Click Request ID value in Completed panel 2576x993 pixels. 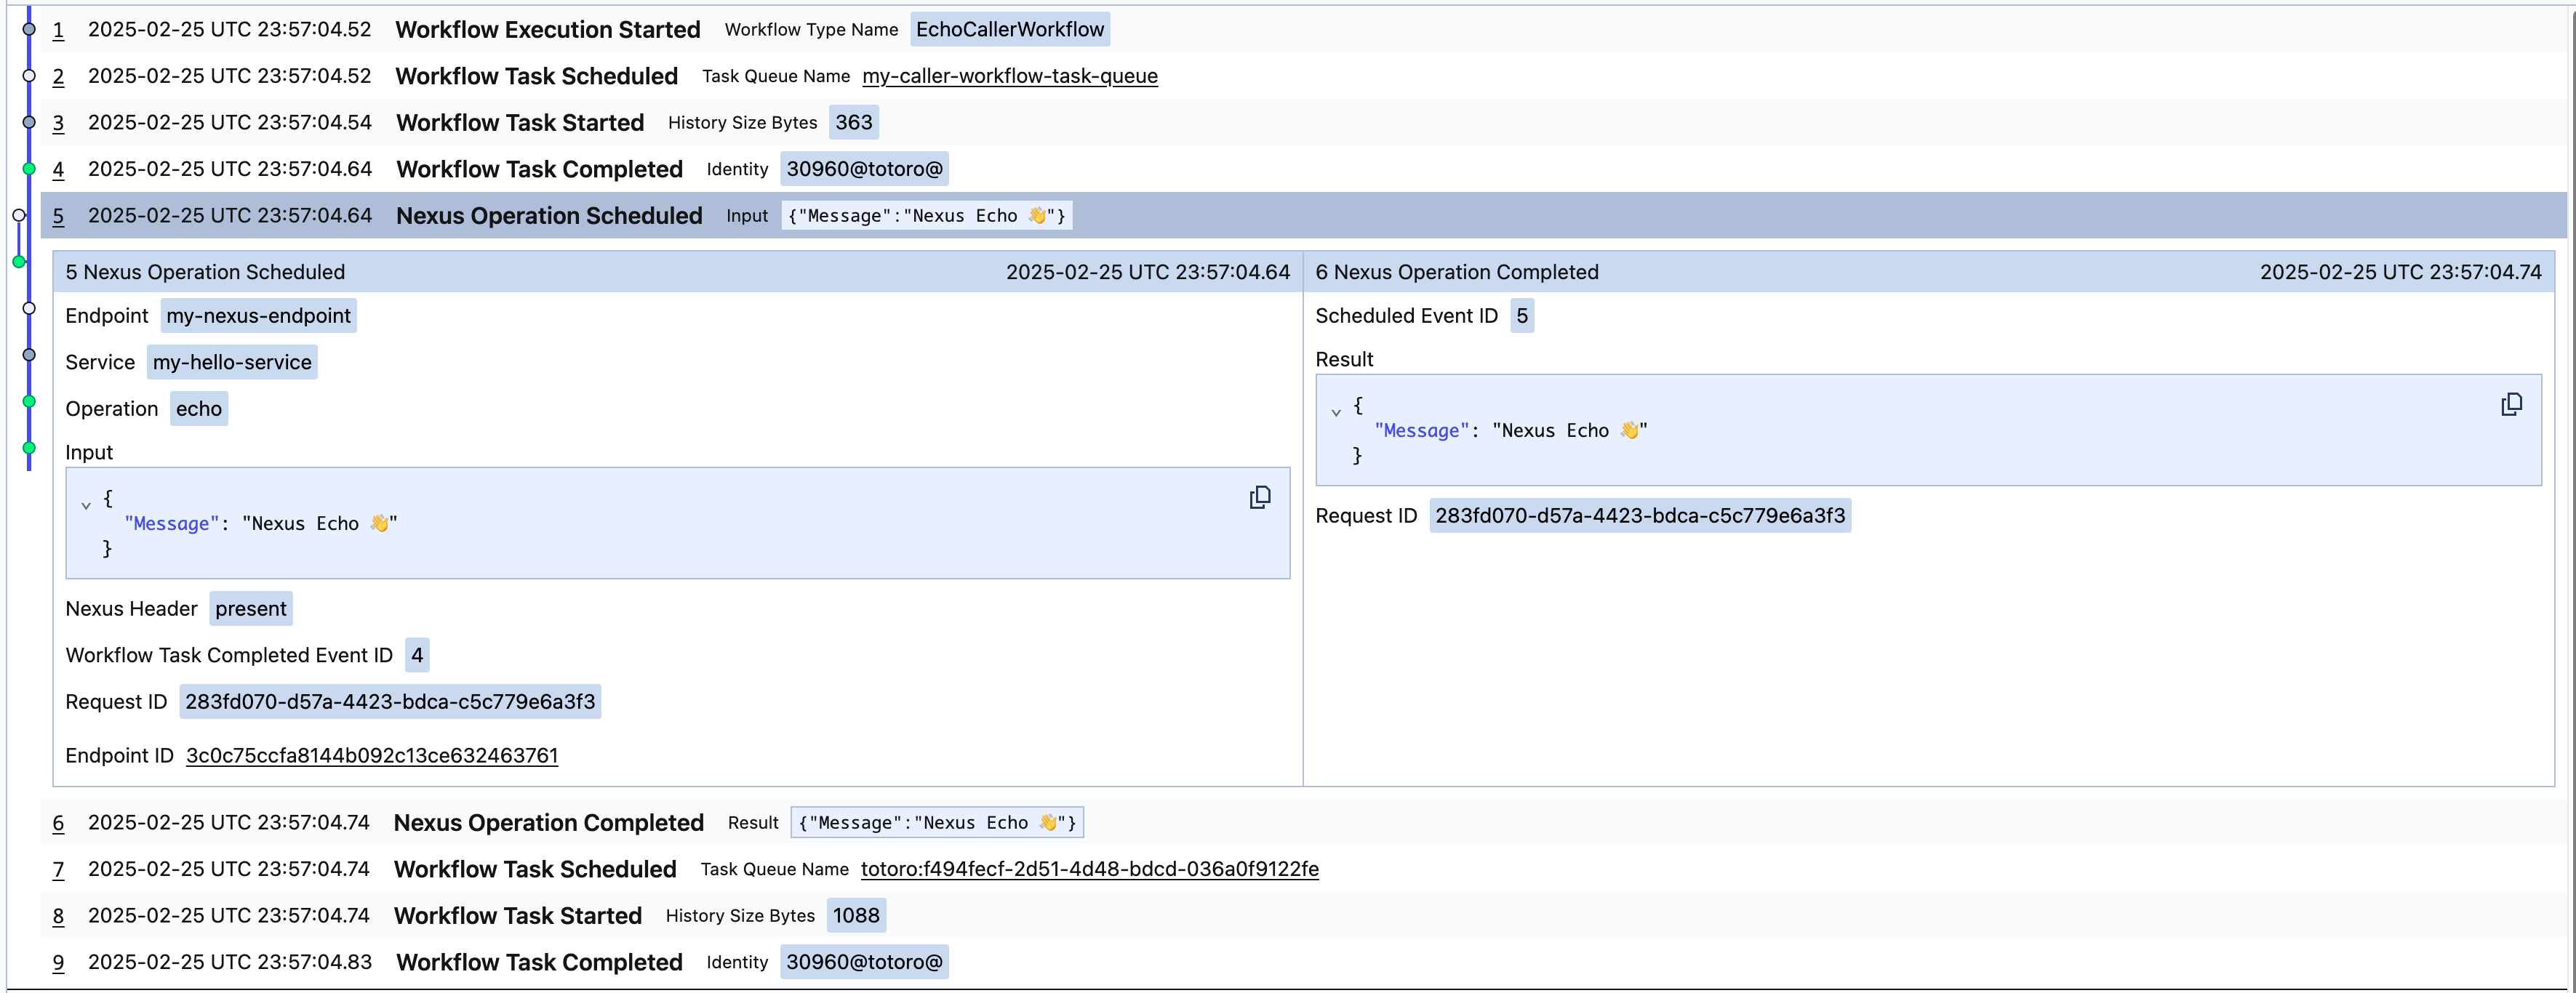tap(1639, 516)
